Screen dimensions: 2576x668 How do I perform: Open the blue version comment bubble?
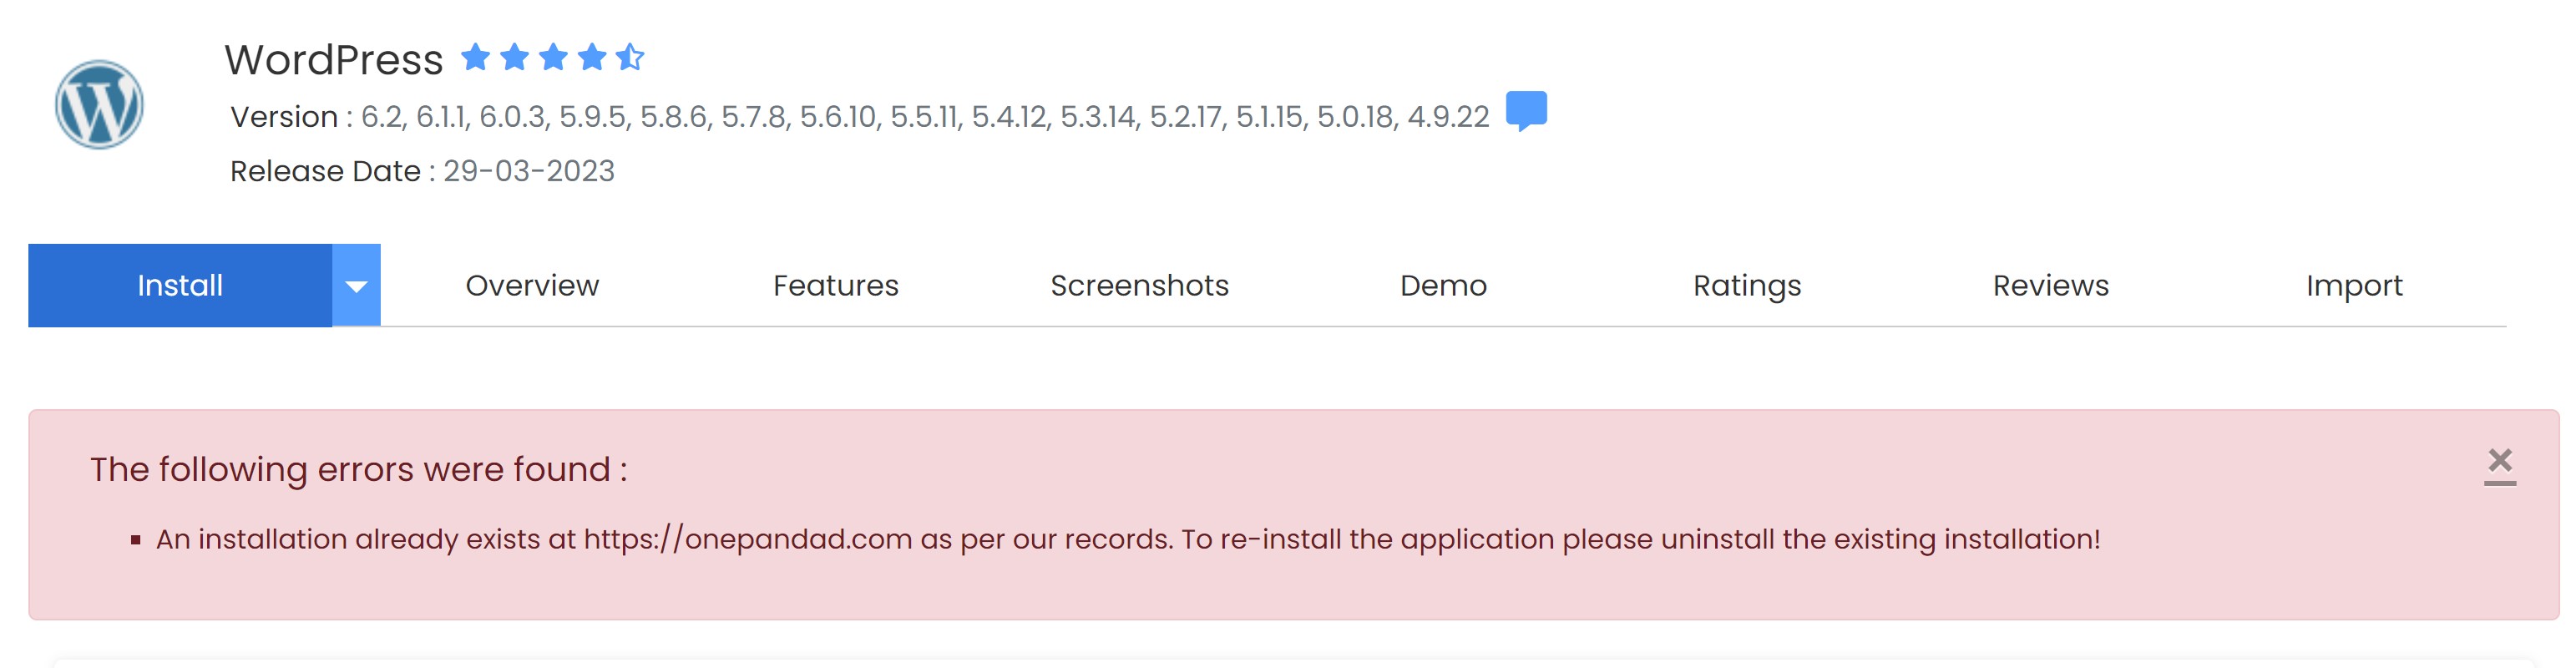point(1526,110)
